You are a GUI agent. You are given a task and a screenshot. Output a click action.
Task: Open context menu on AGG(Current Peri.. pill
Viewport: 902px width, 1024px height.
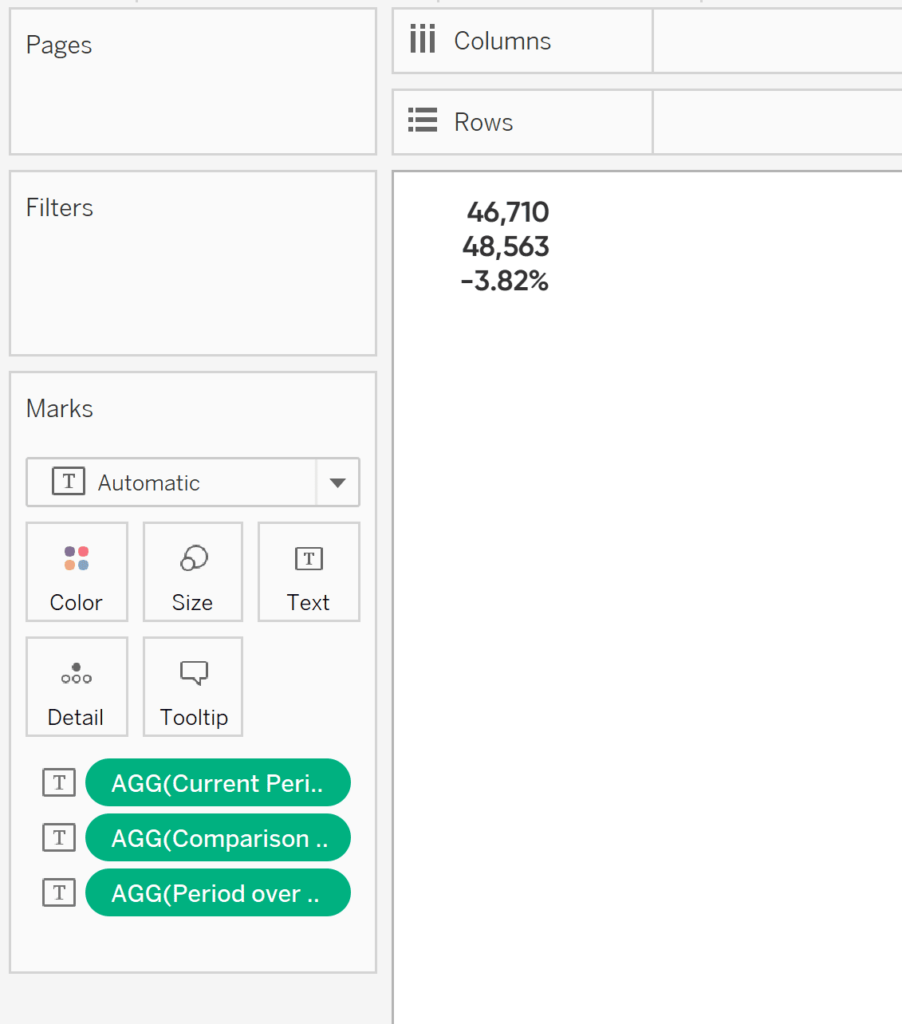[218, 782]
